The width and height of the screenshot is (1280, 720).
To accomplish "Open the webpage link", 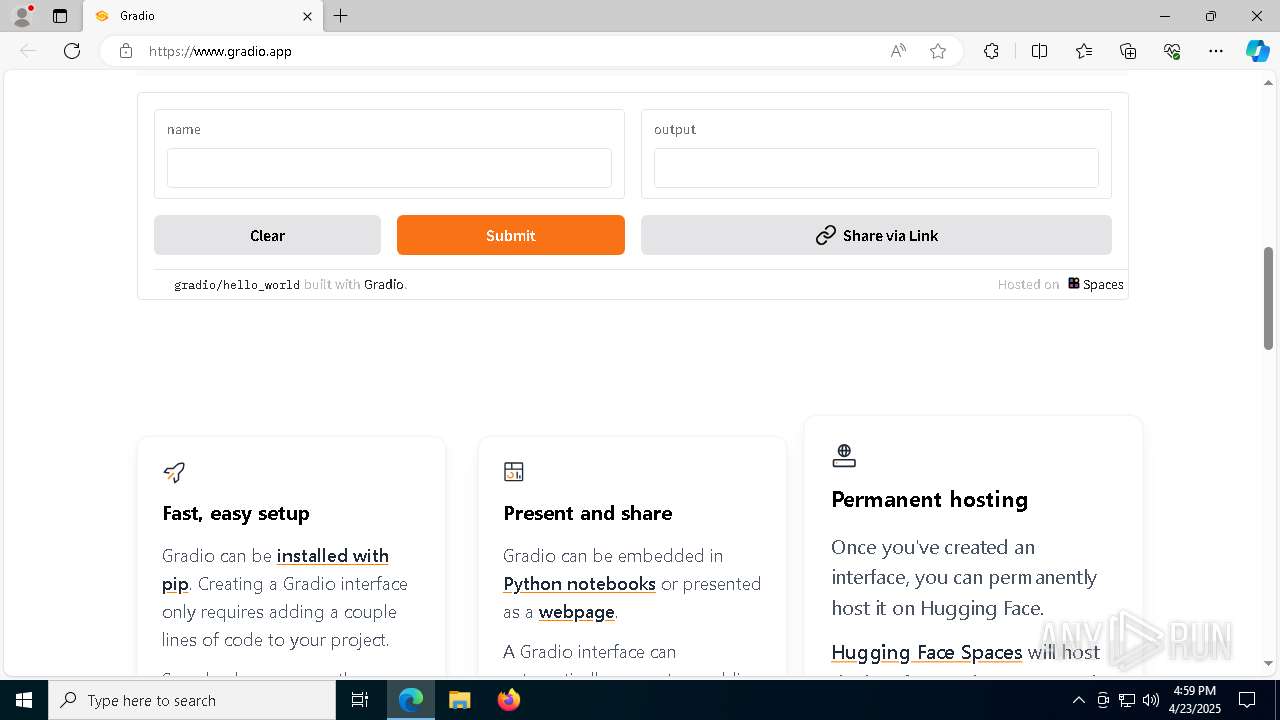I will click(x=577, y=612).
